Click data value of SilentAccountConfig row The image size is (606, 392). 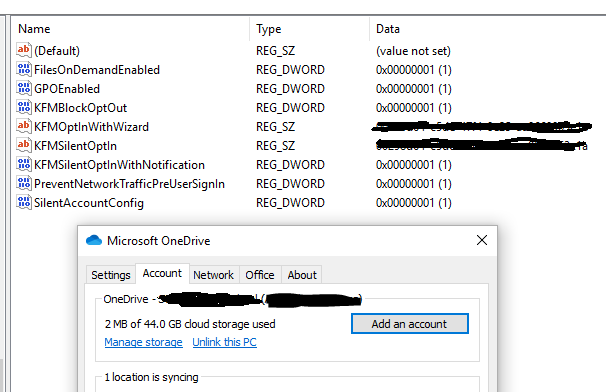pyautogui.click(x=414, y=202)
